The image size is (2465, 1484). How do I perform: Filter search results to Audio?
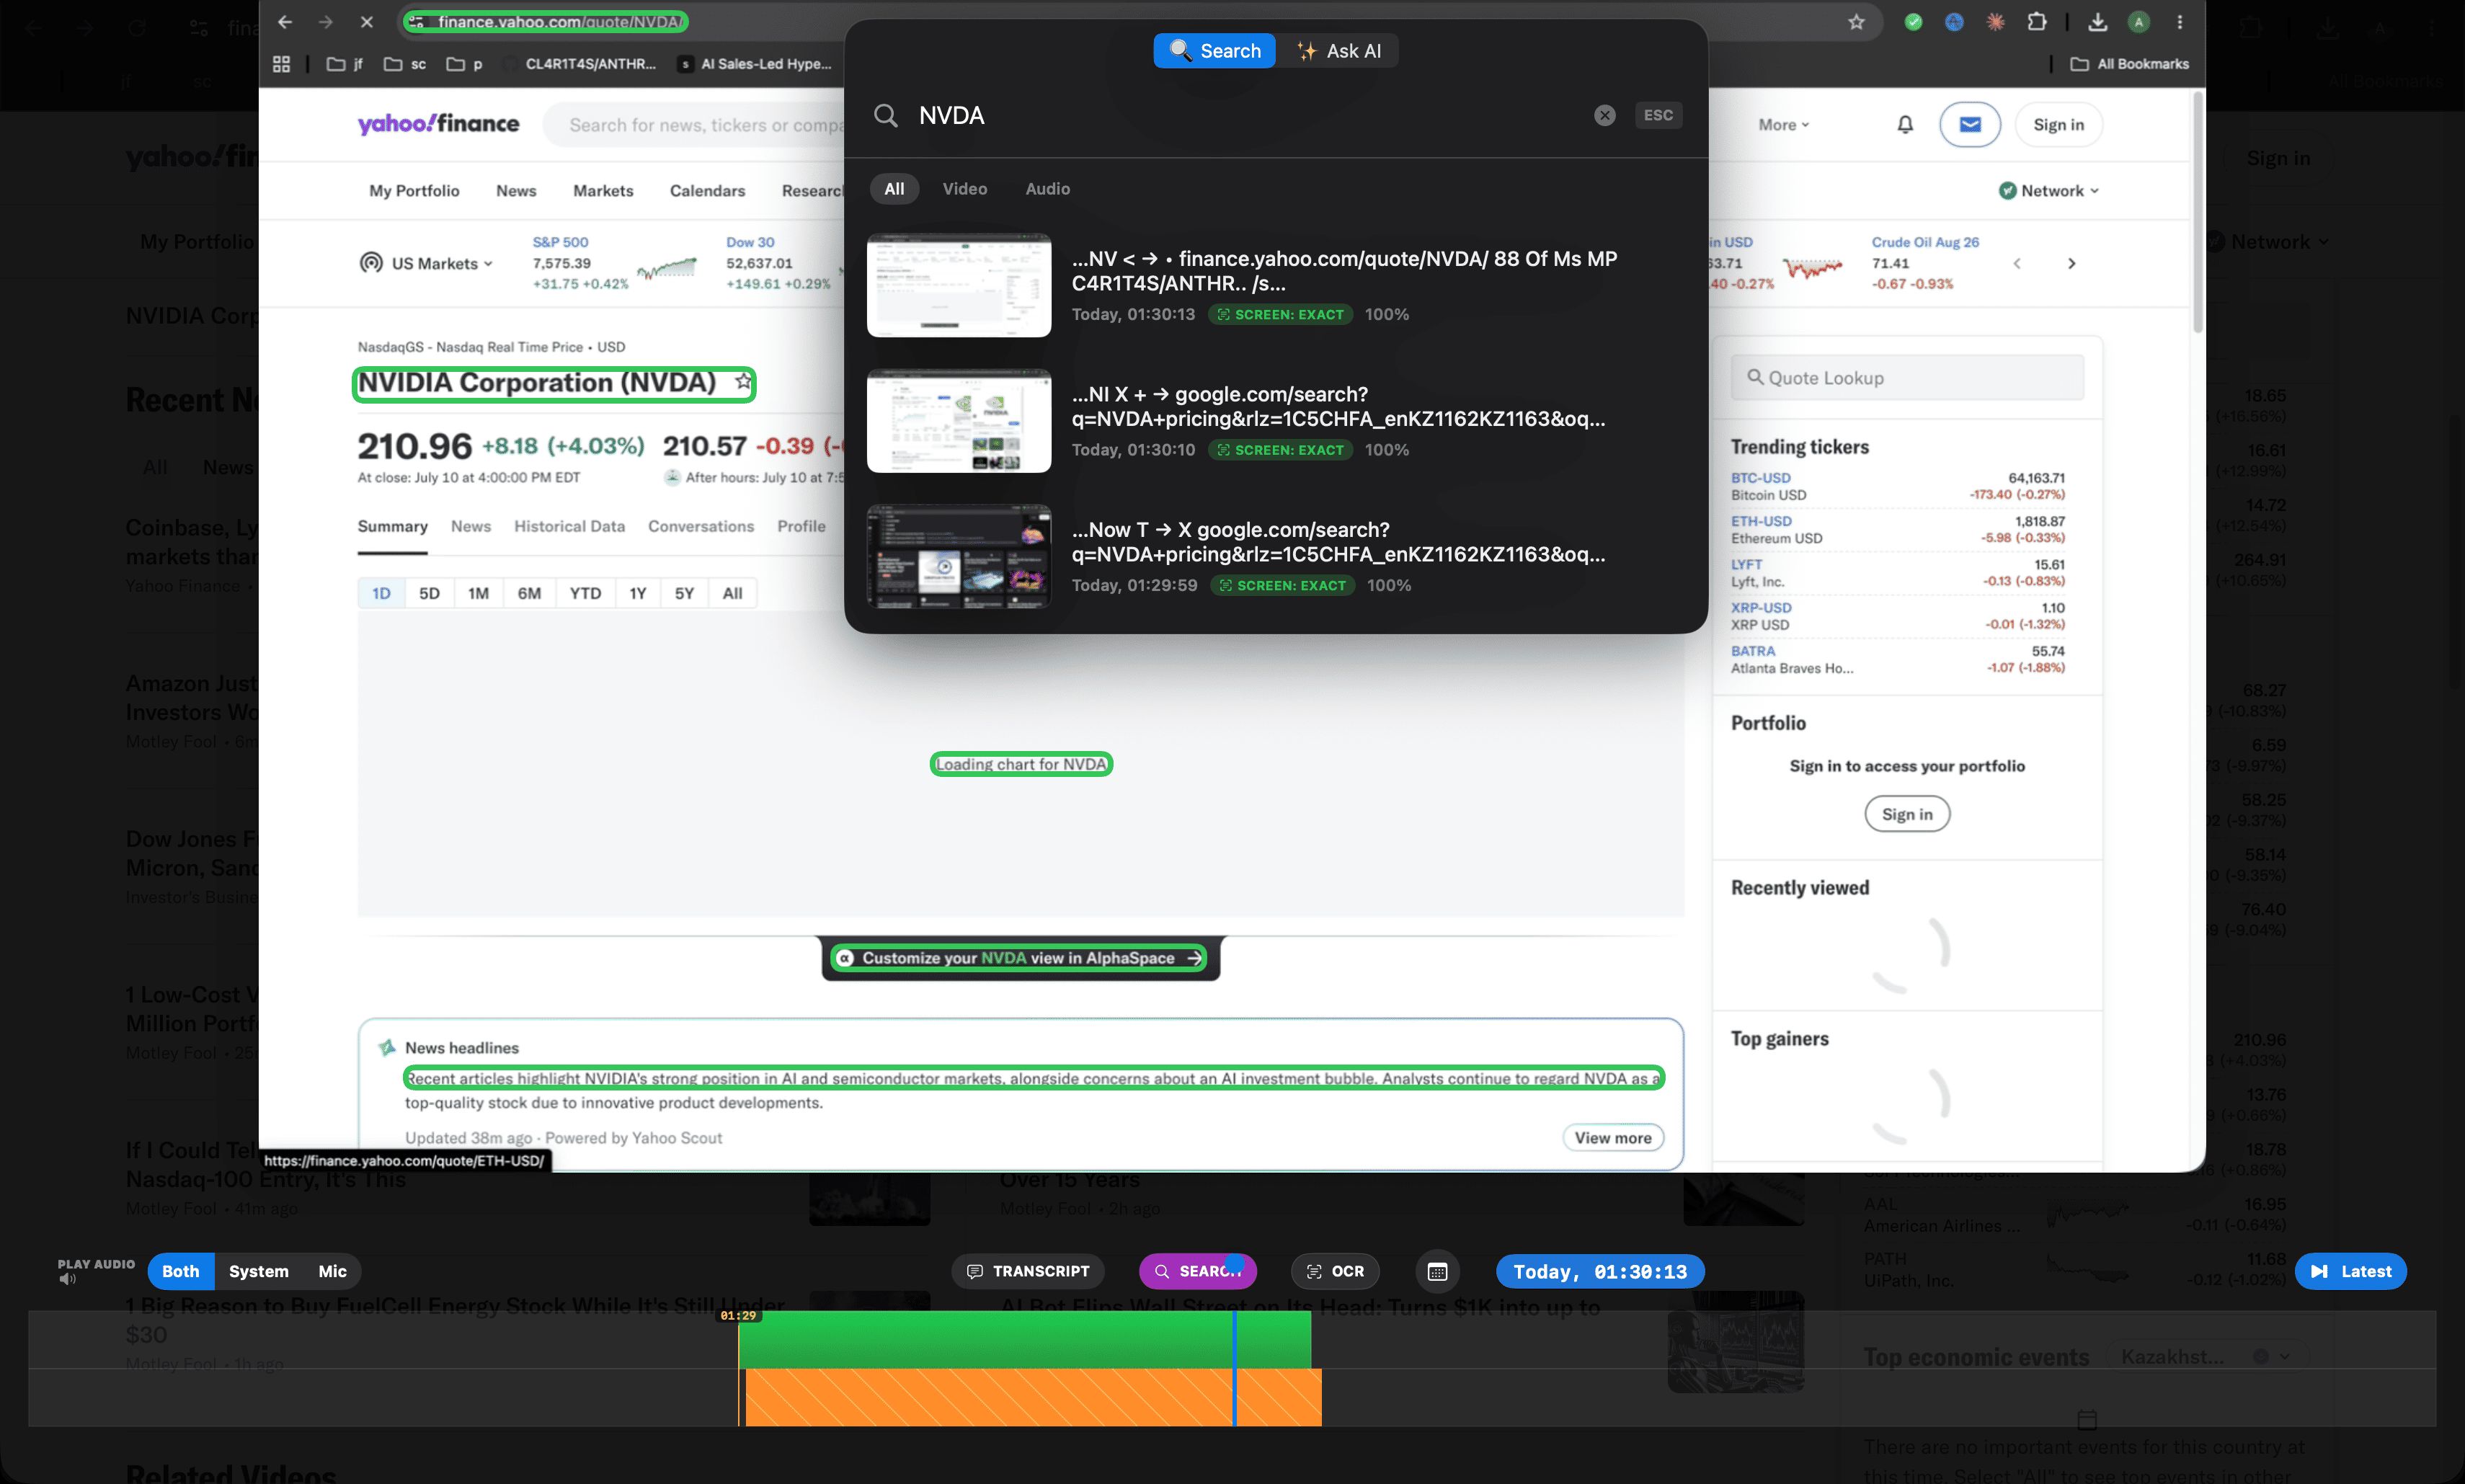point(1047,189)
